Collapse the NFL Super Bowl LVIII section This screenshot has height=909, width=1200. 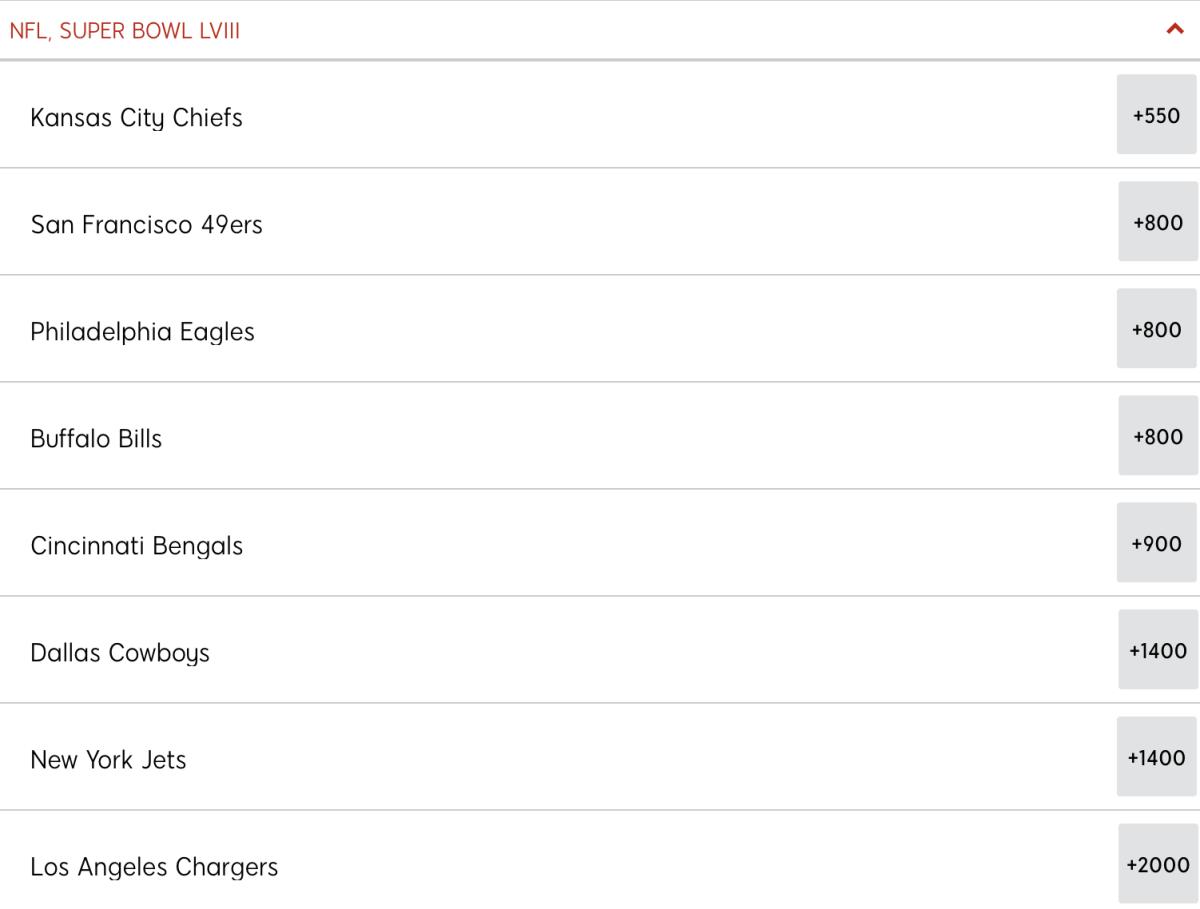(1175, 30)
